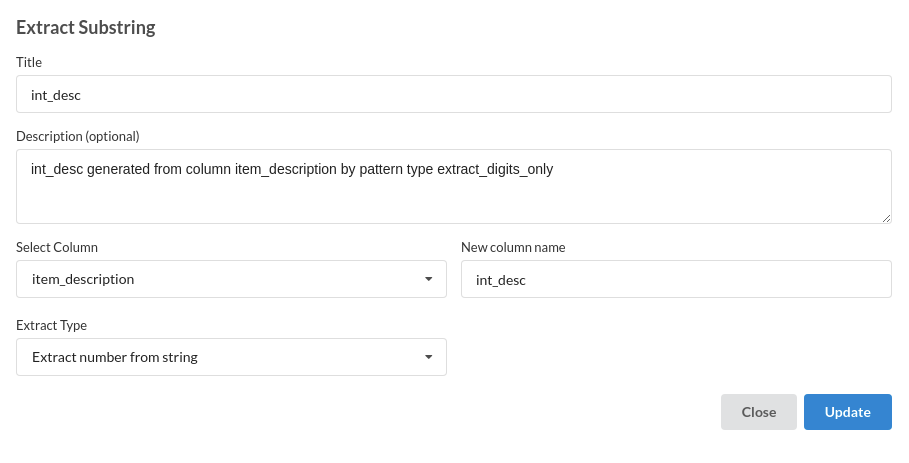Click the caret arrow beside Extract number from string

(428, 357)
